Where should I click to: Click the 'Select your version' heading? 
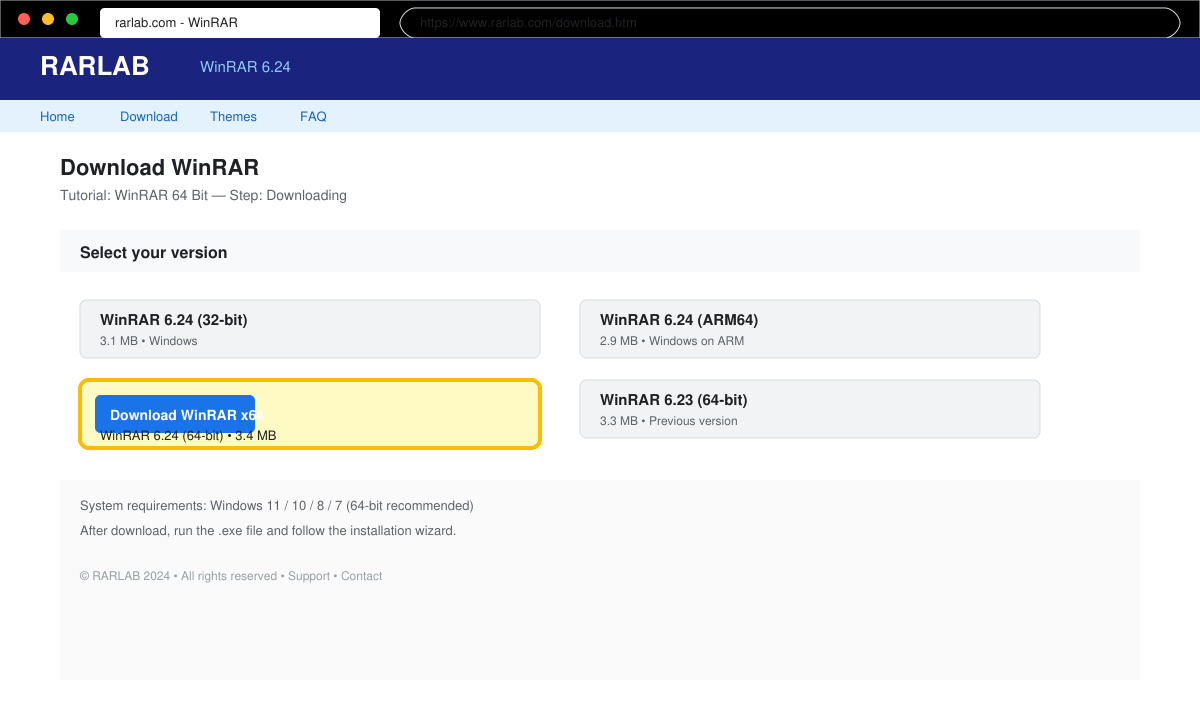(153, 252)
